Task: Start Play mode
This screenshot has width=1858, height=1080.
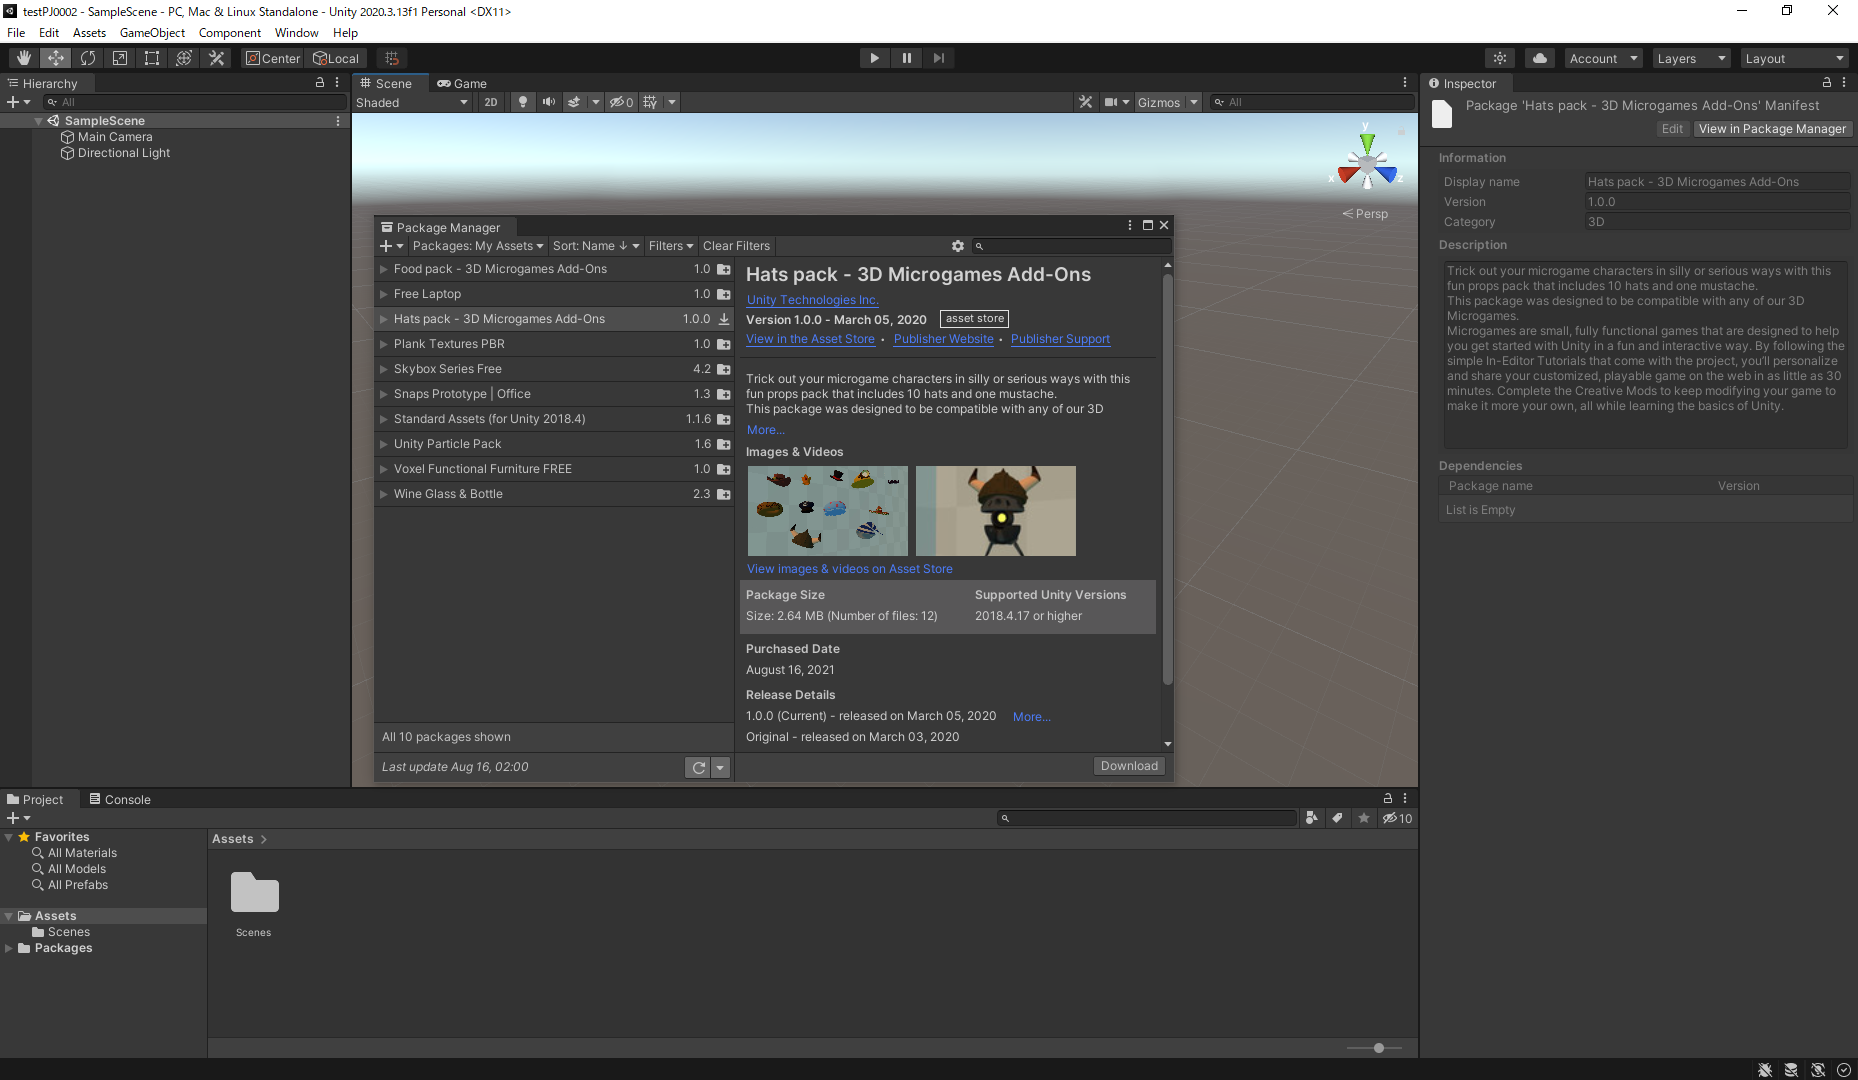Action: point(875,58)
